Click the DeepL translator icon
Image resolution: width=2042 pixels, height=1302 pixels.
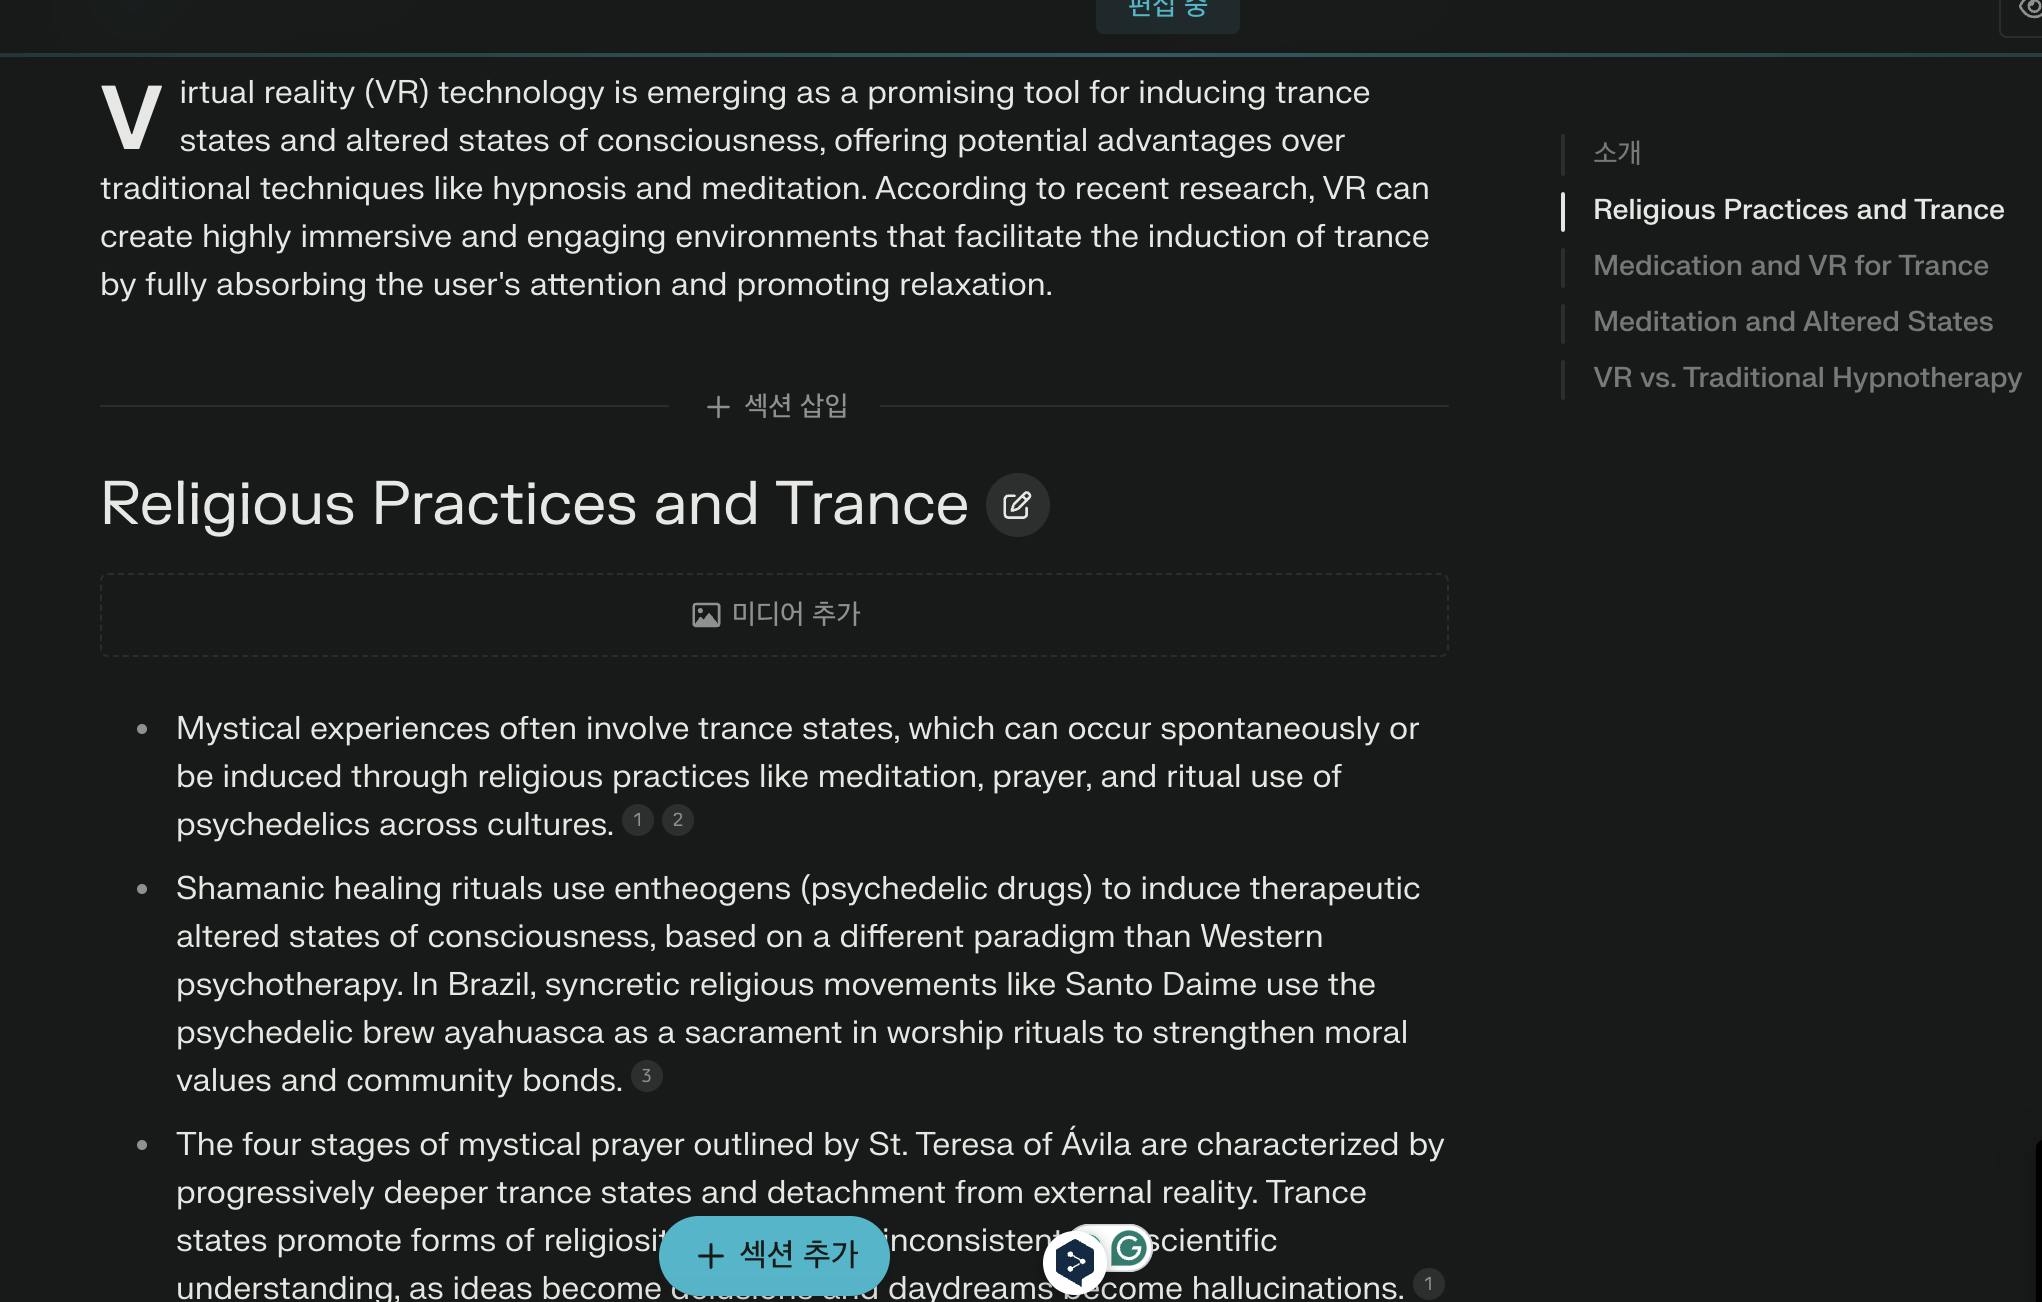pos(1074,1262)
